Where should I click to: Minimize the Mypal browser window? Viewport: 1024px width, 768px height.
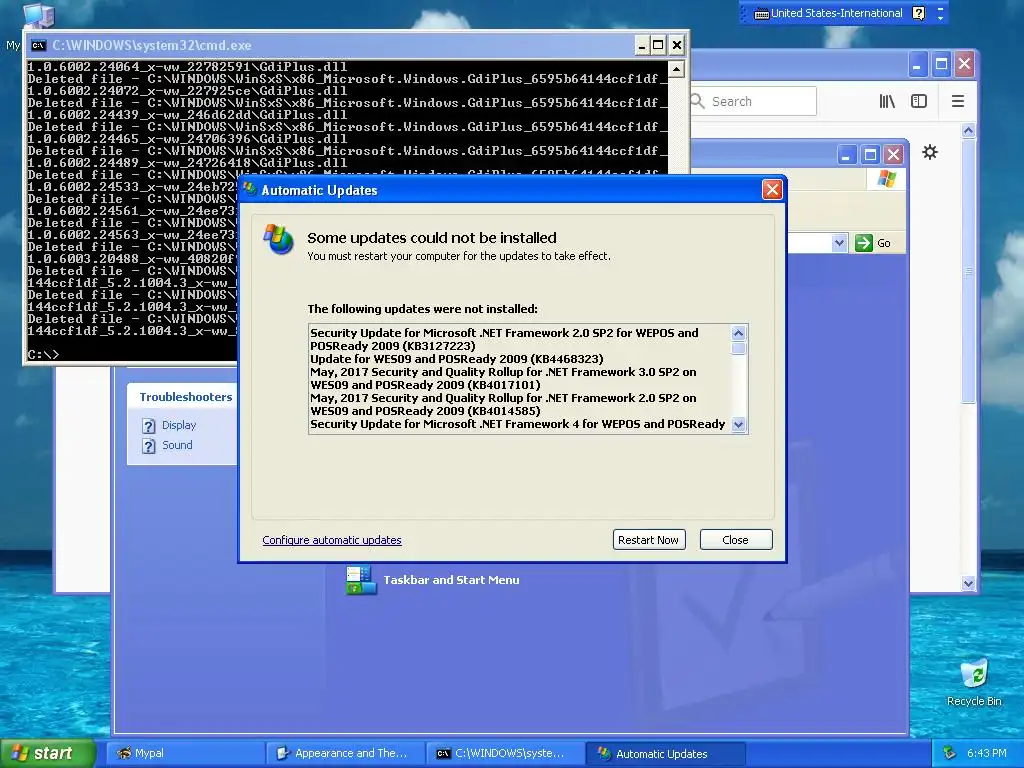918,64
